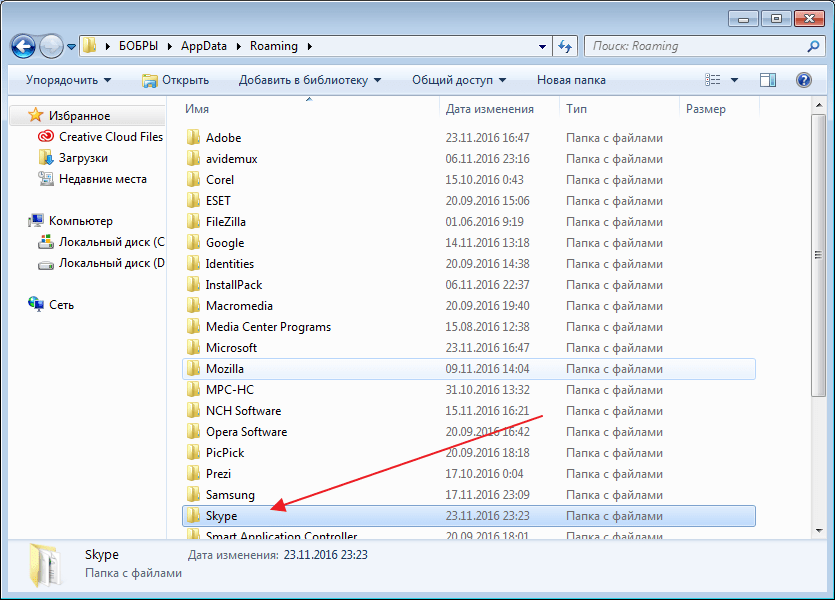The height and width of the screenshot is (600, 835).
Task: Minimize the Explorer window
Action: (x=744, y=19)
